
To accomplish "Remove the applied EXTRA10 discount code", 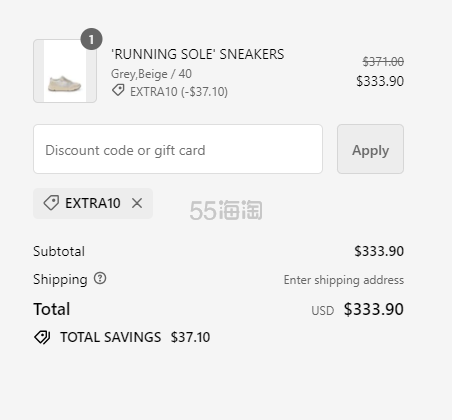I will (137, 203).
